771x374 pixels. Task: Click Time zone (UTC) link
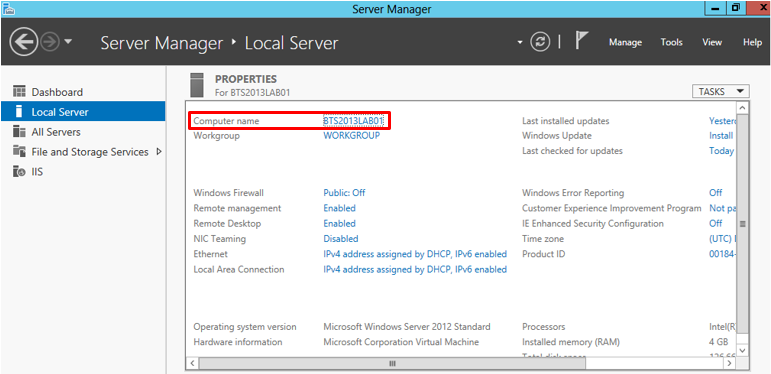pyautogui.click(x=722, y=238)
